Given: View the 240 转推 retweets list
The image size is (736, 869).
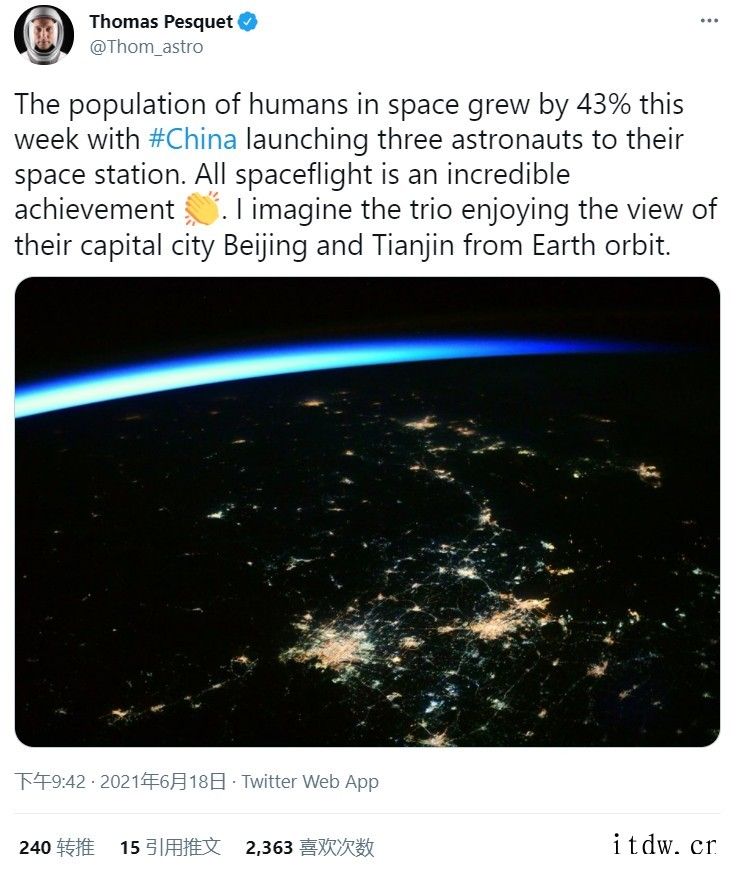Looking at the screenshot, I should (57, 847).
